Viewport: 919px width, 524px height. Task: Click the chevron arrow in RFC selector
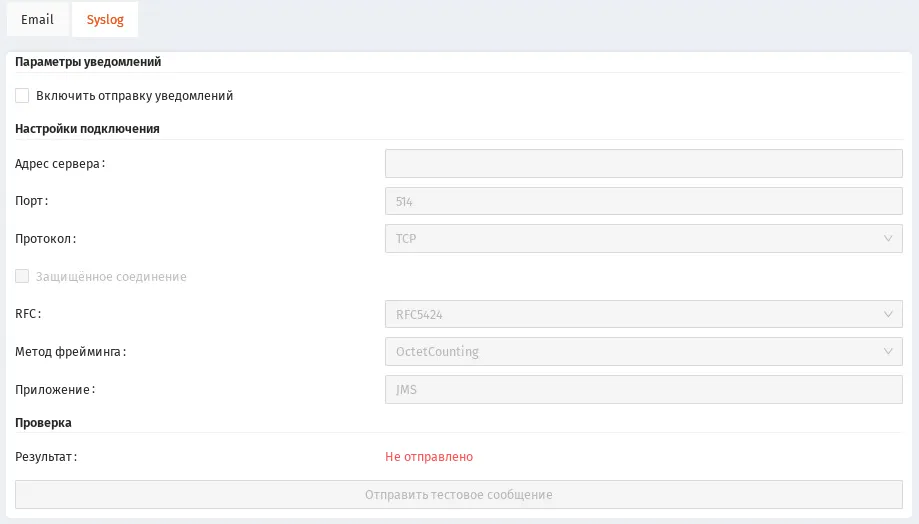click(x=888, y=314)
